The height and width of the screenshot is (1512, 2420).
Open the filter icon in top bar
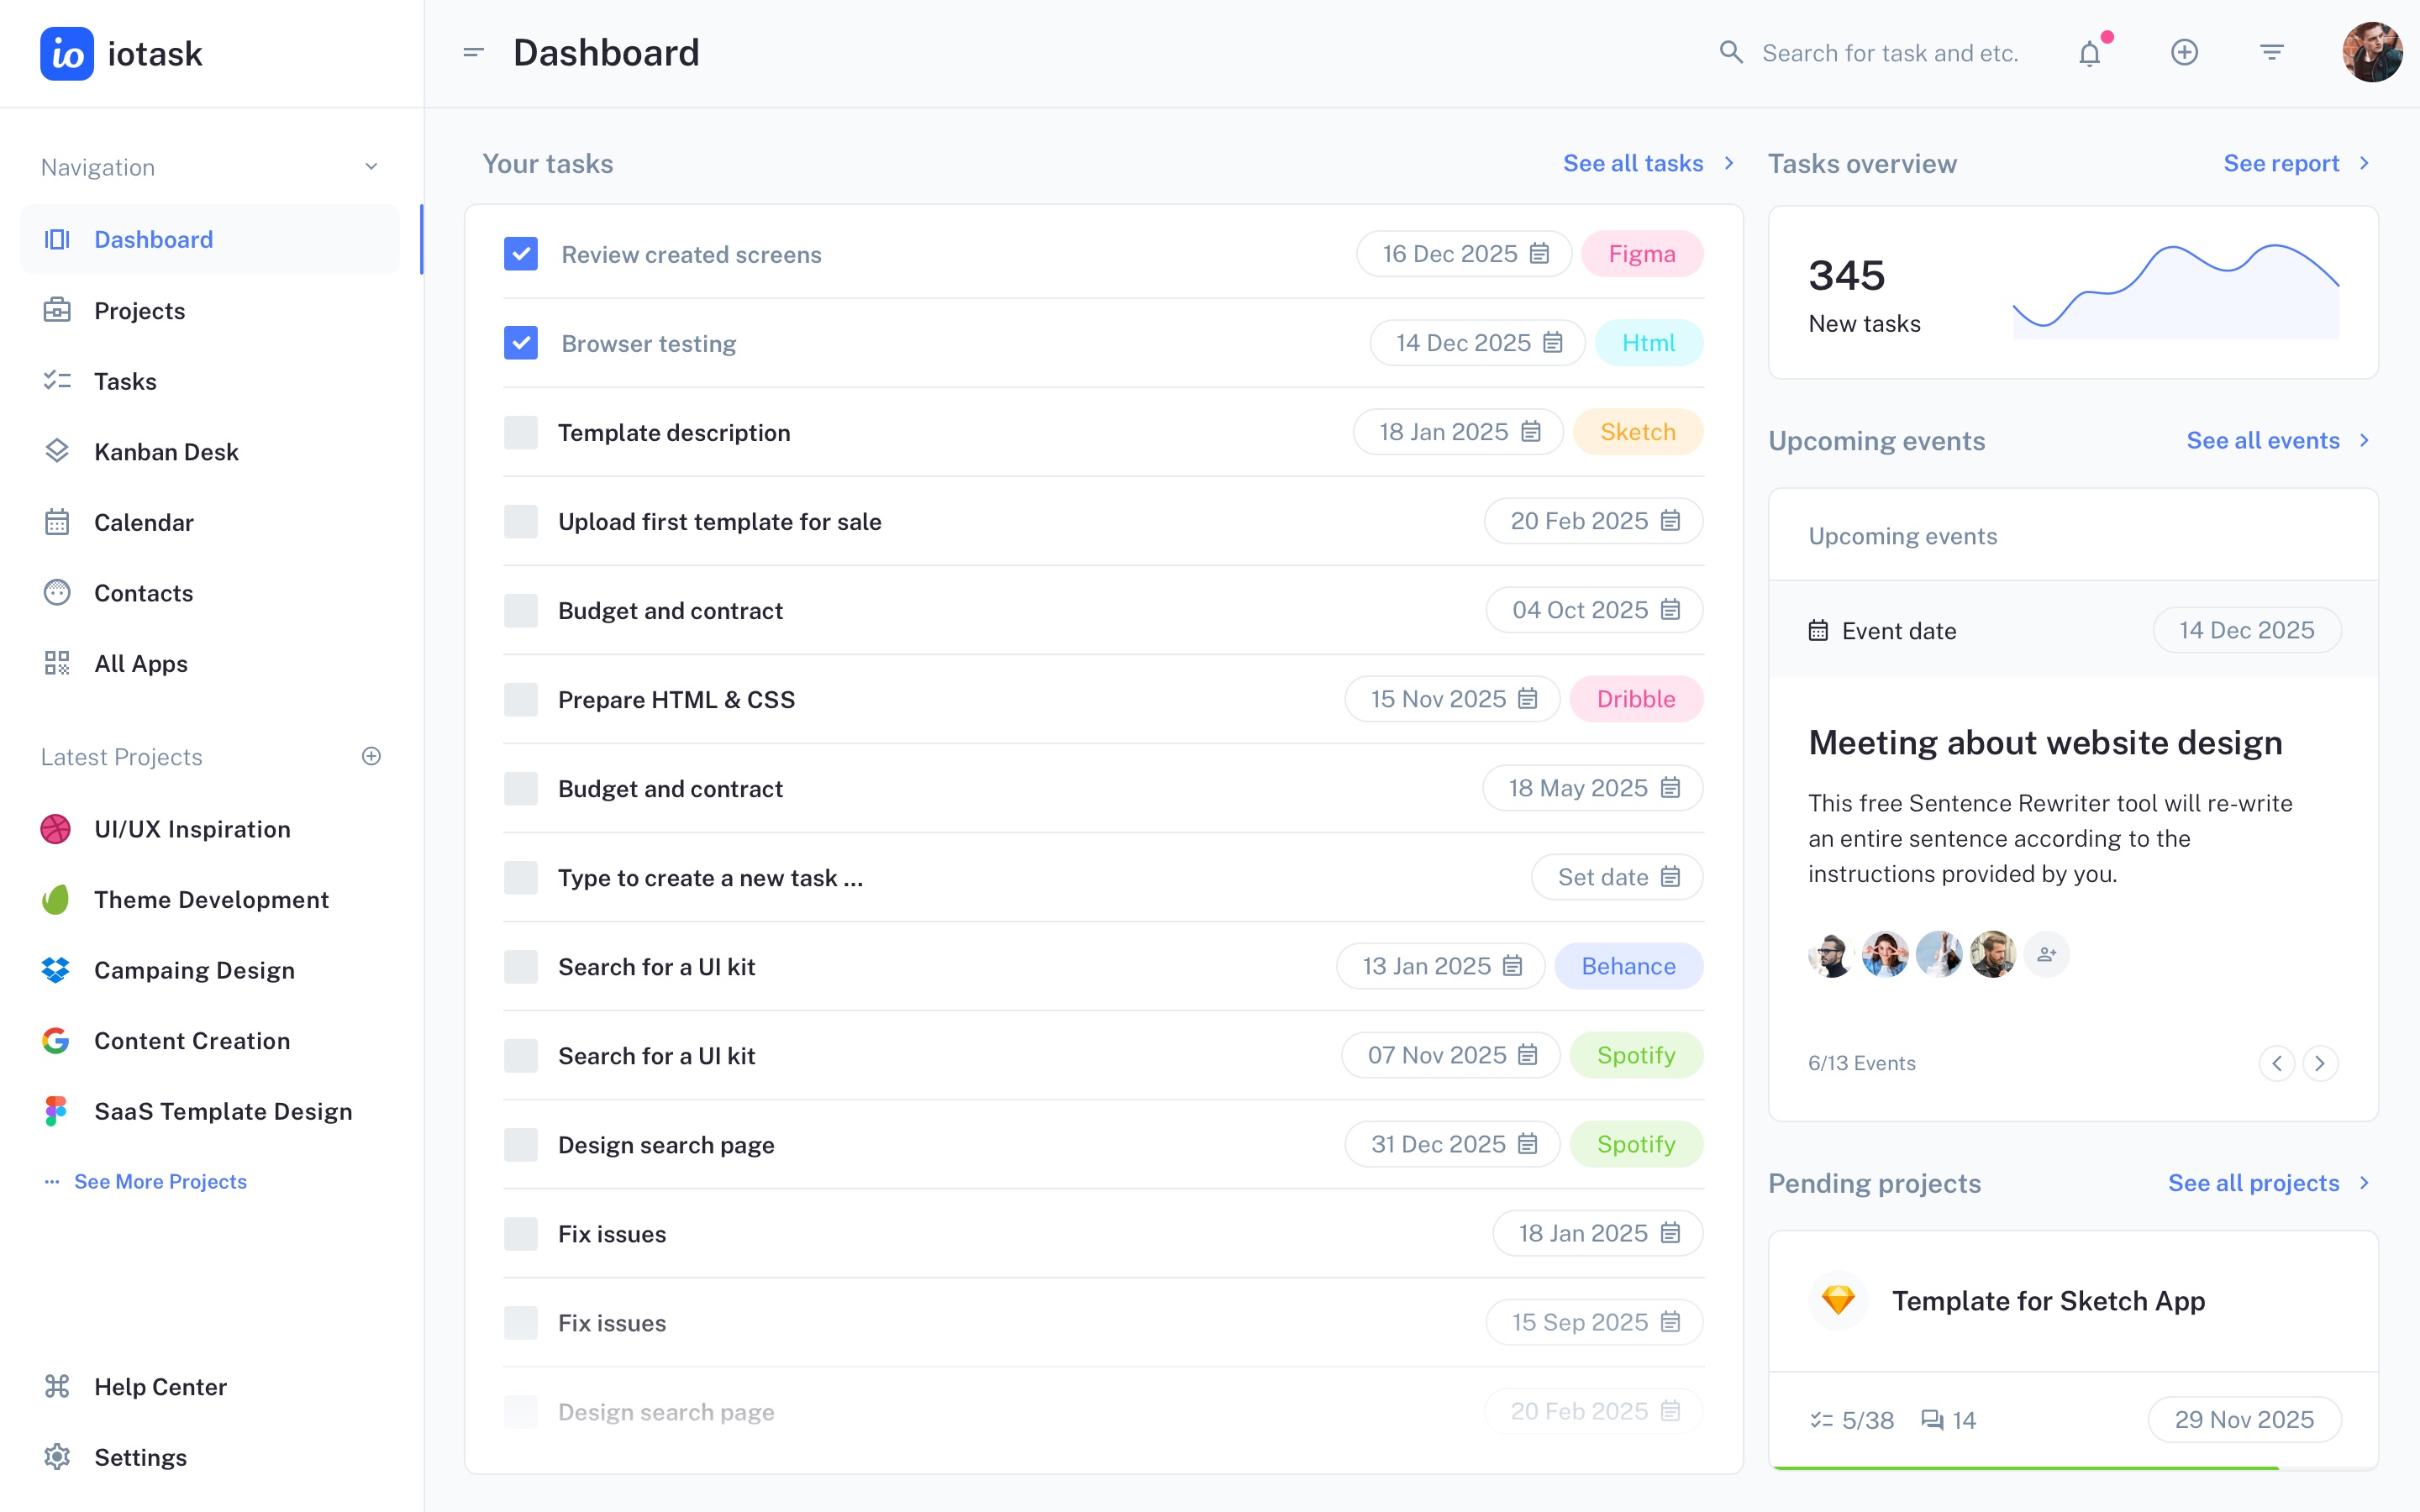(2271, 52)
